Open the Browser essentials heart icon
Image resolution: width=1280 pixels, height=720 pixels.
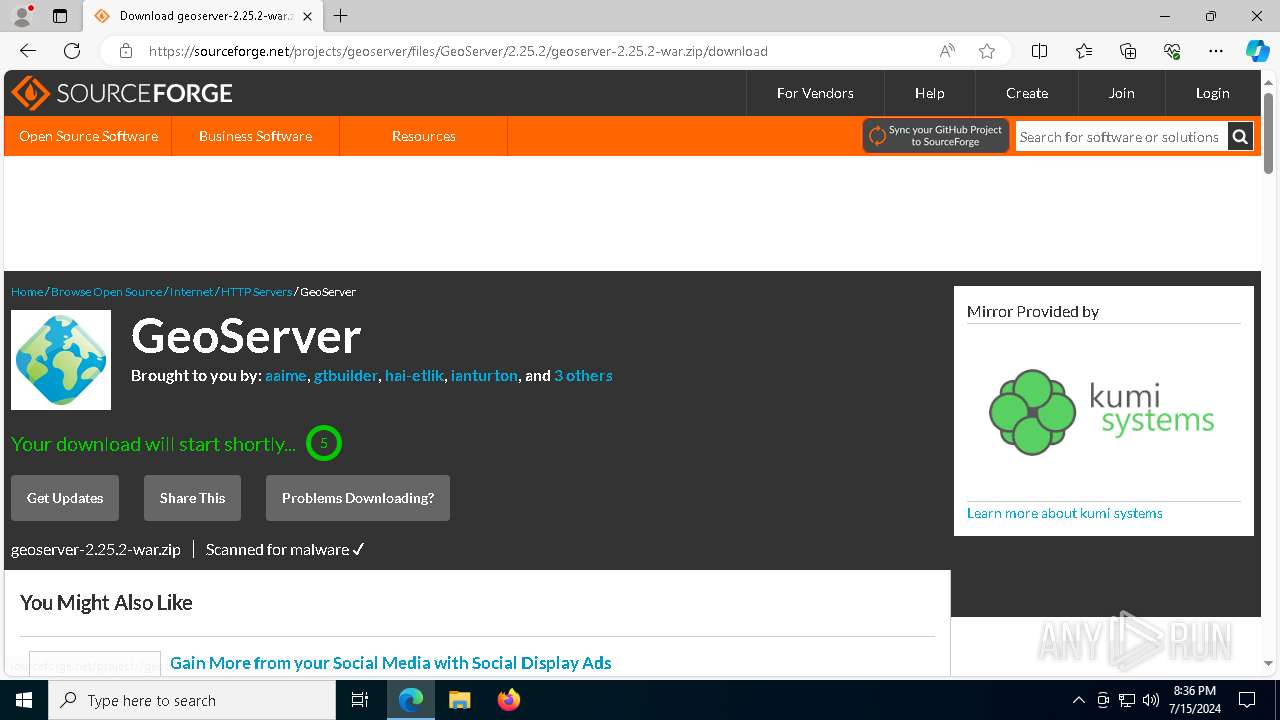[1172, 51]
